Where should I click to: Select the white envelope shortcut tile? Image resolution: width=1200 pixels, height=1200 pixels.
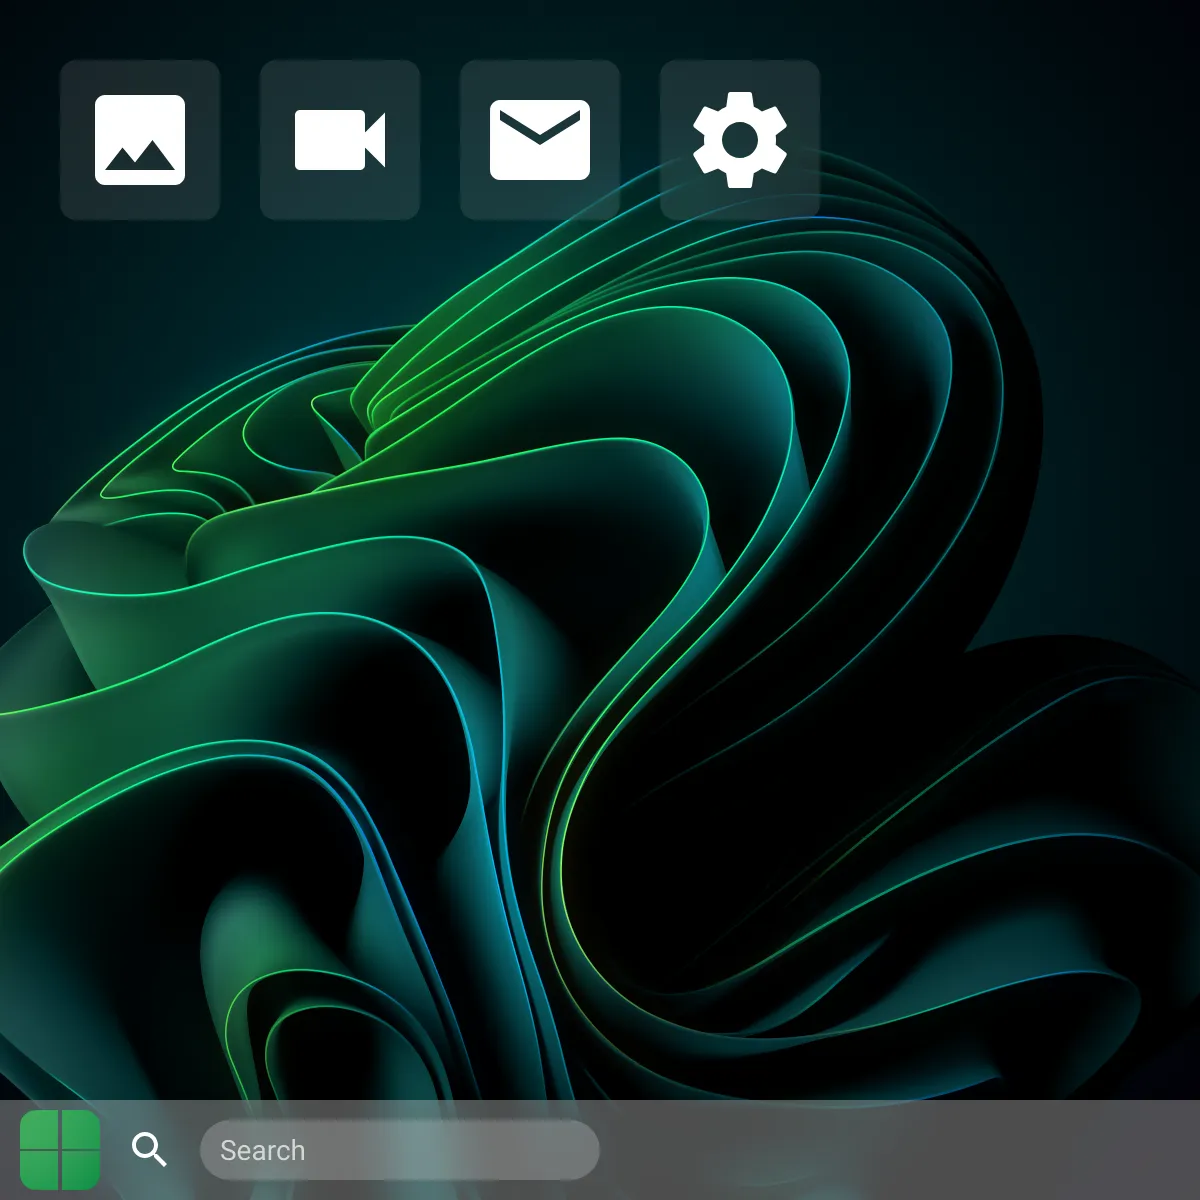tap(540, 140)
